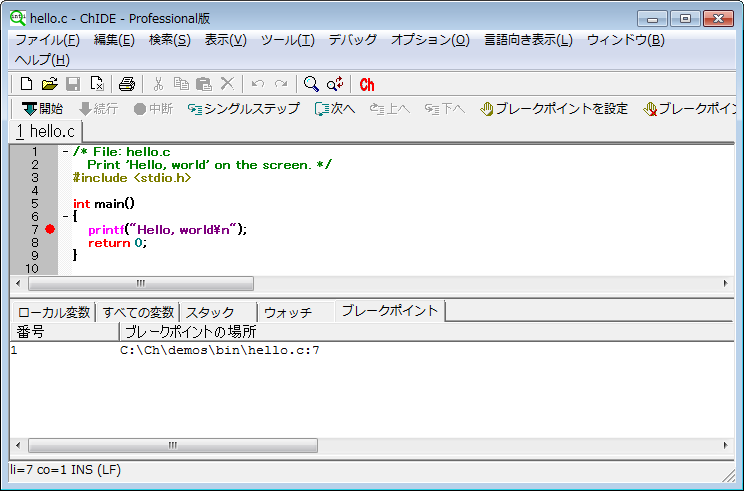Click the Copy icon
The height and width of the screenshot is (491, 744).
181,84
